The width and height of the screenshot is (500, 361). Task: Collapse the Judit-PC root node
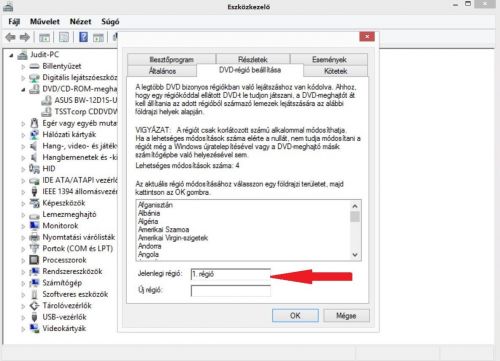(x=11, y=55)
